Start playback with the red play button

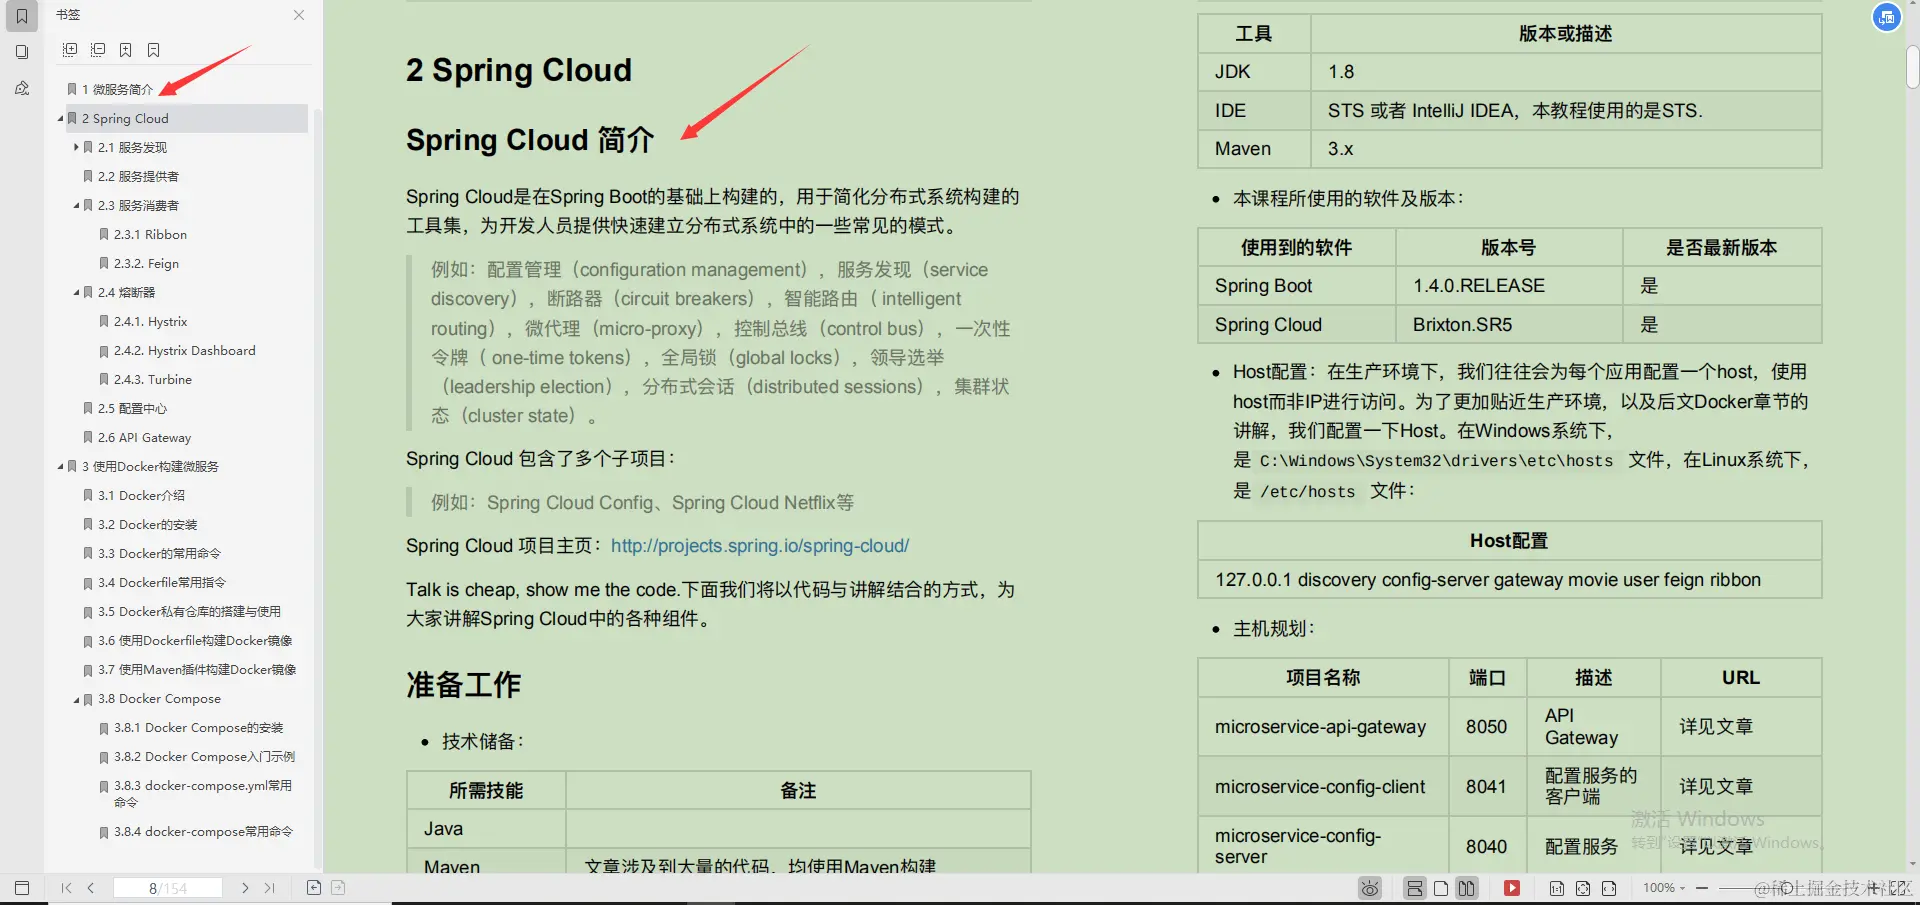pos(1512,887)
